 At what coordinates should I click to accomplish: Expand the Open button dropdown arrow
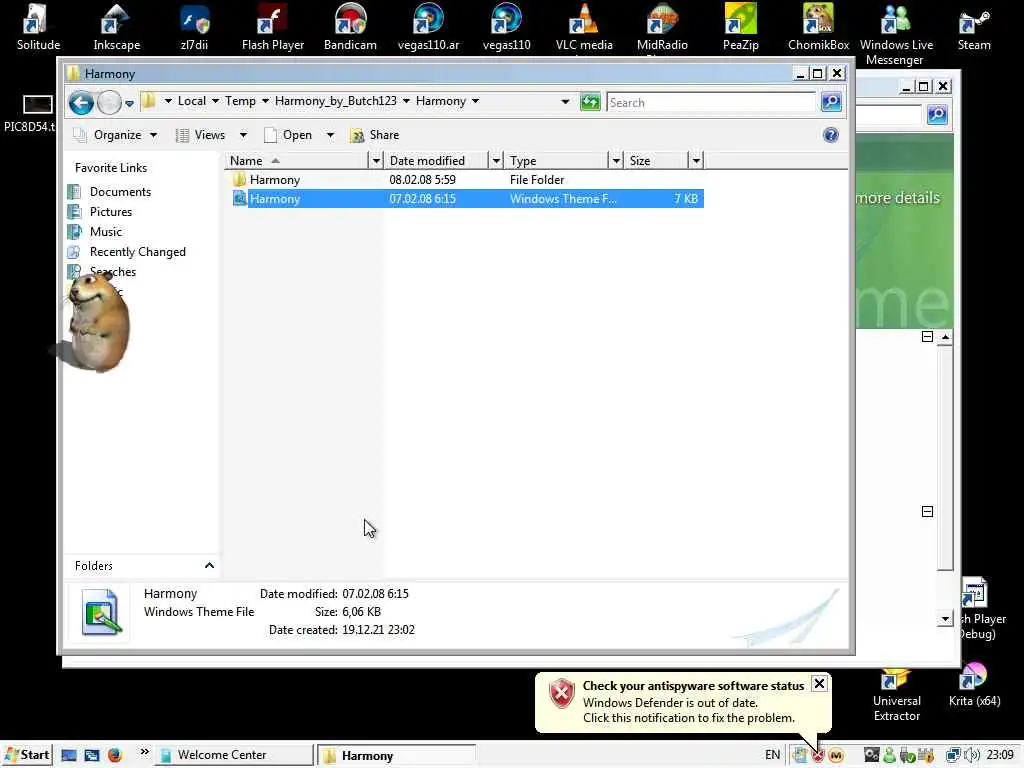click(330, 135)
